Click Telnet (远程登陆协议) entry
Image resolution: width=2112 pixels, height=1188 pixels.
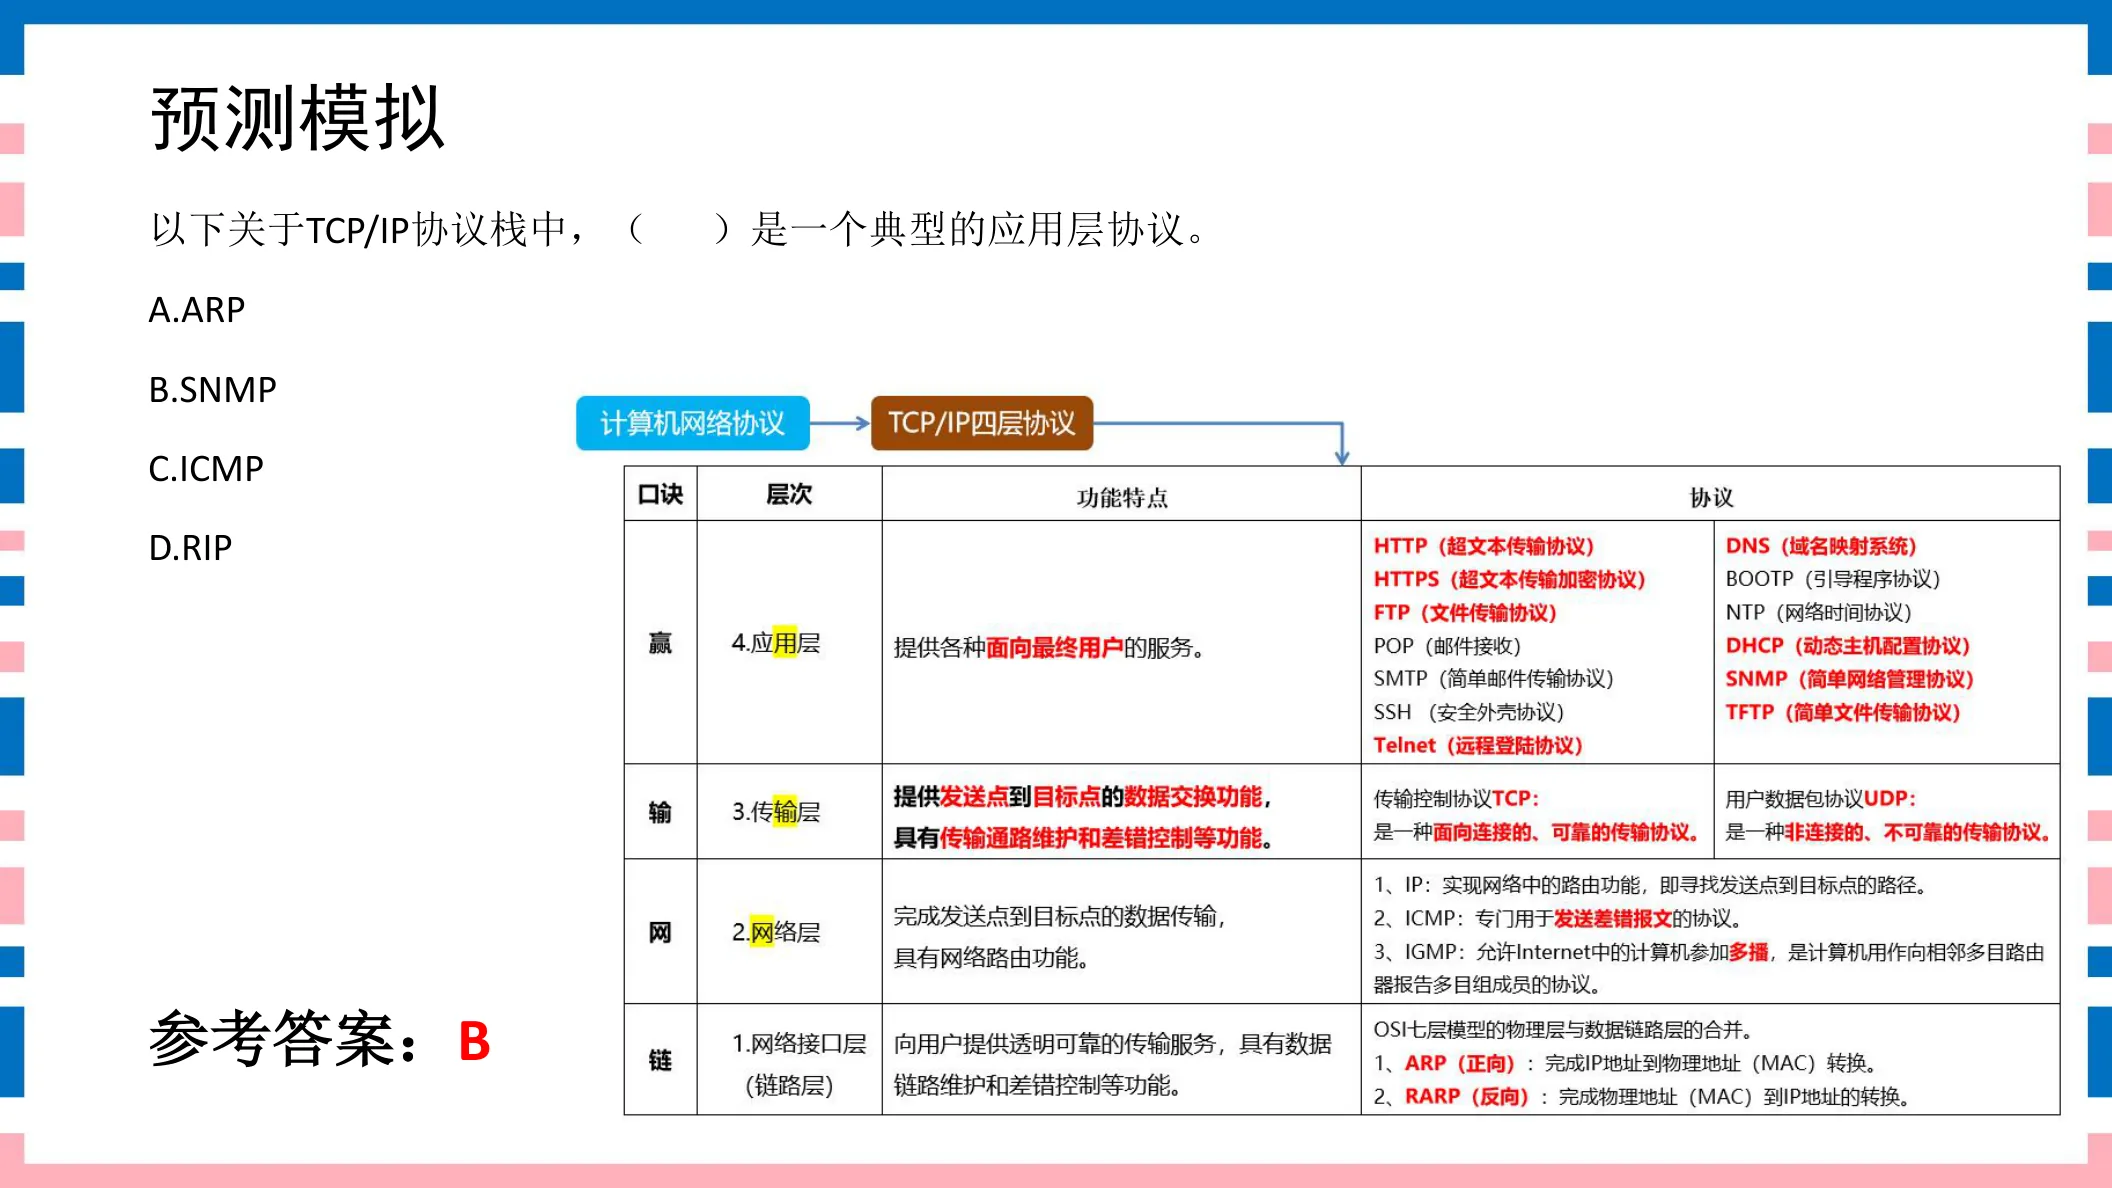point(1478,745)
